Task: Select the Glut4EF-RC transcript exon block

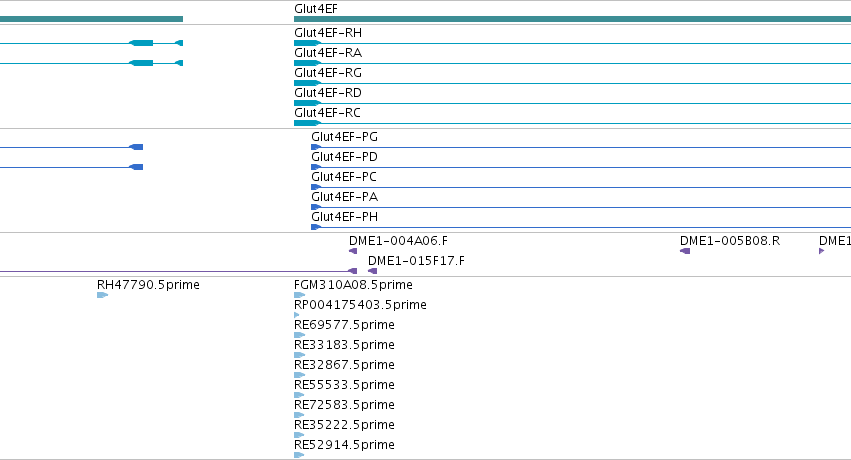Action: [x=307, y=123]
